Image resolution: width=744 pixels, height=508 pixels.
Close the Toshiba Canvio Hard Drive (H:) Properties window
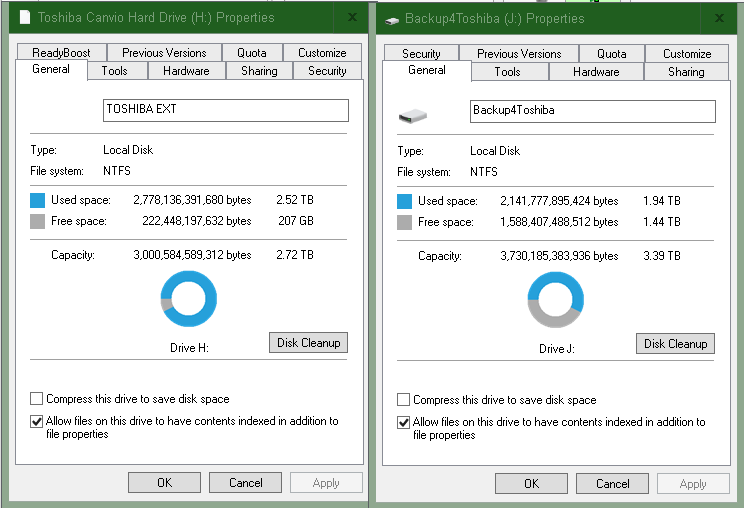click(x=352, y=18)
